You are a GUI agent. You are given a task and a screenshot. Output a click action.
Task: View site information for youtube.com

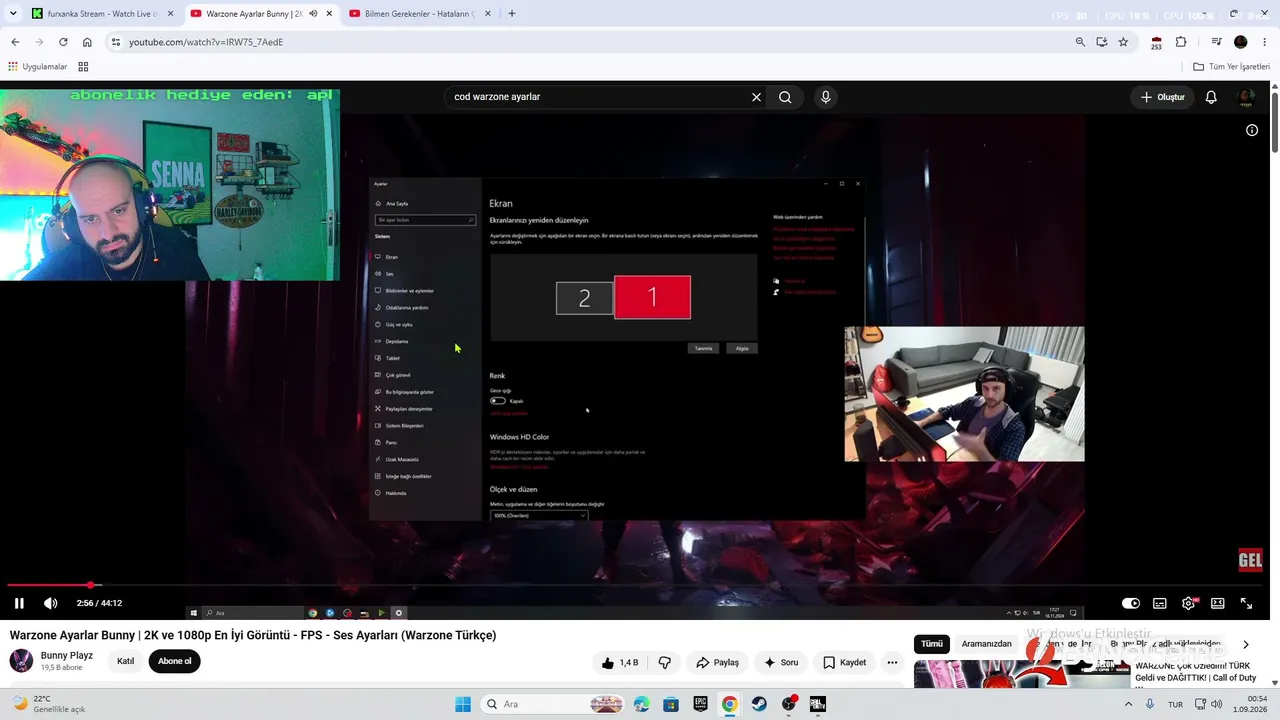116,42
